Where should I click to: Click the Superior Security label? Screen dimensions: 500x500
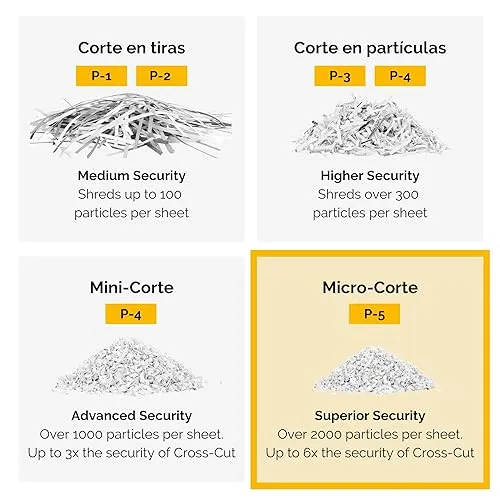tap(370, 416)
